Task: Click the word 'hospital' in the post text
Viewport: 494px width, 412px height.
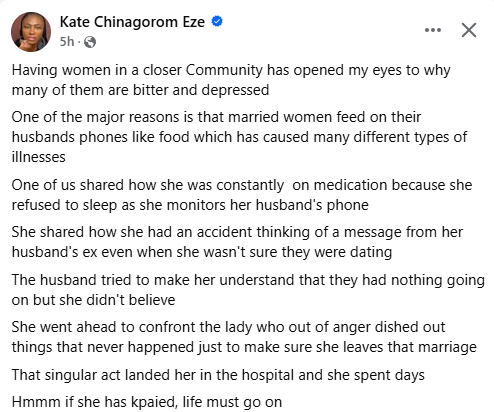Action: tap(268, 375)
